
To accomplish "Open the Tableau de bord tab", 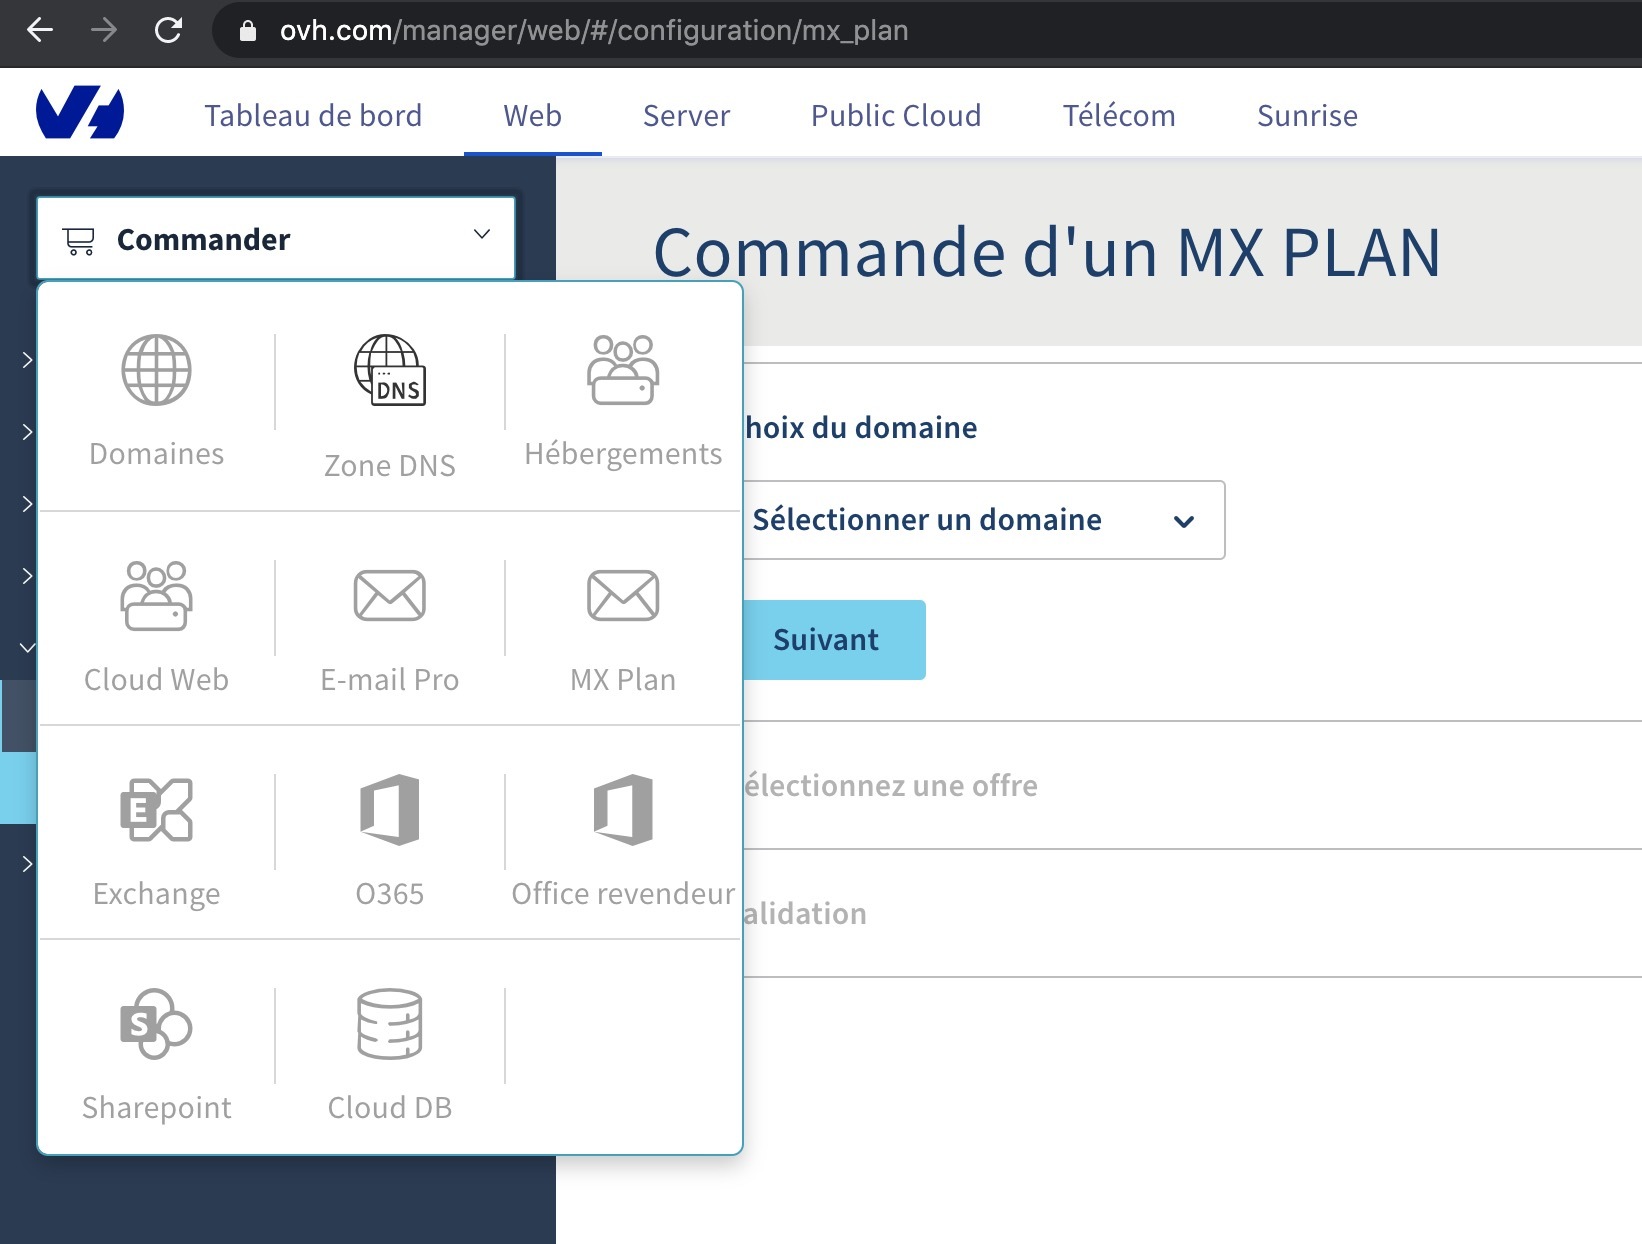I will (313, 116).
